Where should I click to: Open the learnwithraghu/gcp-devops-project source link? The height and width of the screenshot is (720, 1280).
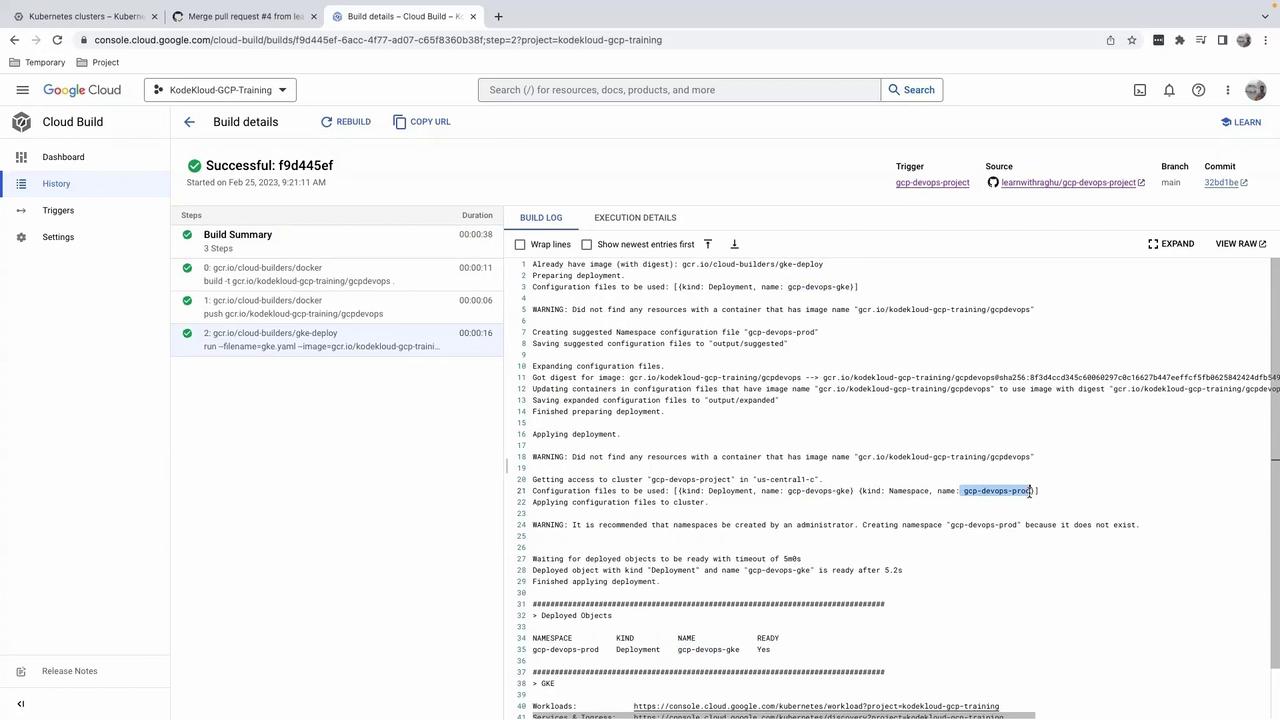1073,183
